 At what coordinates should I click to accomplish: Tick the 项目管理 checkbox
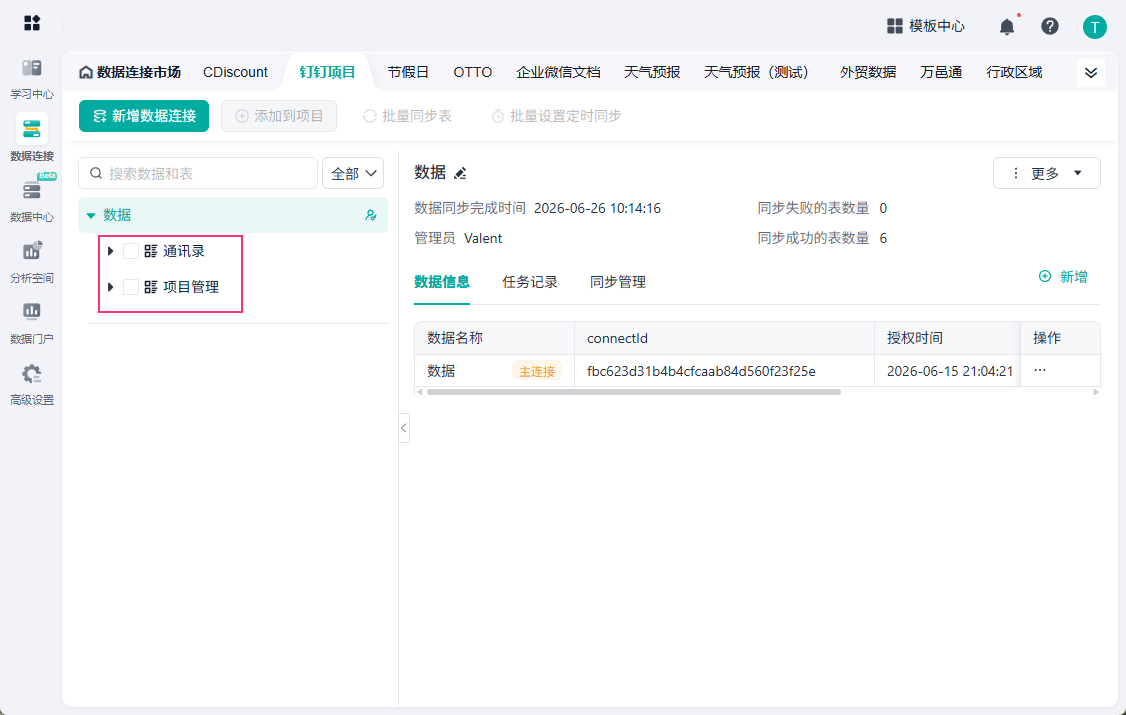[131, 287]
